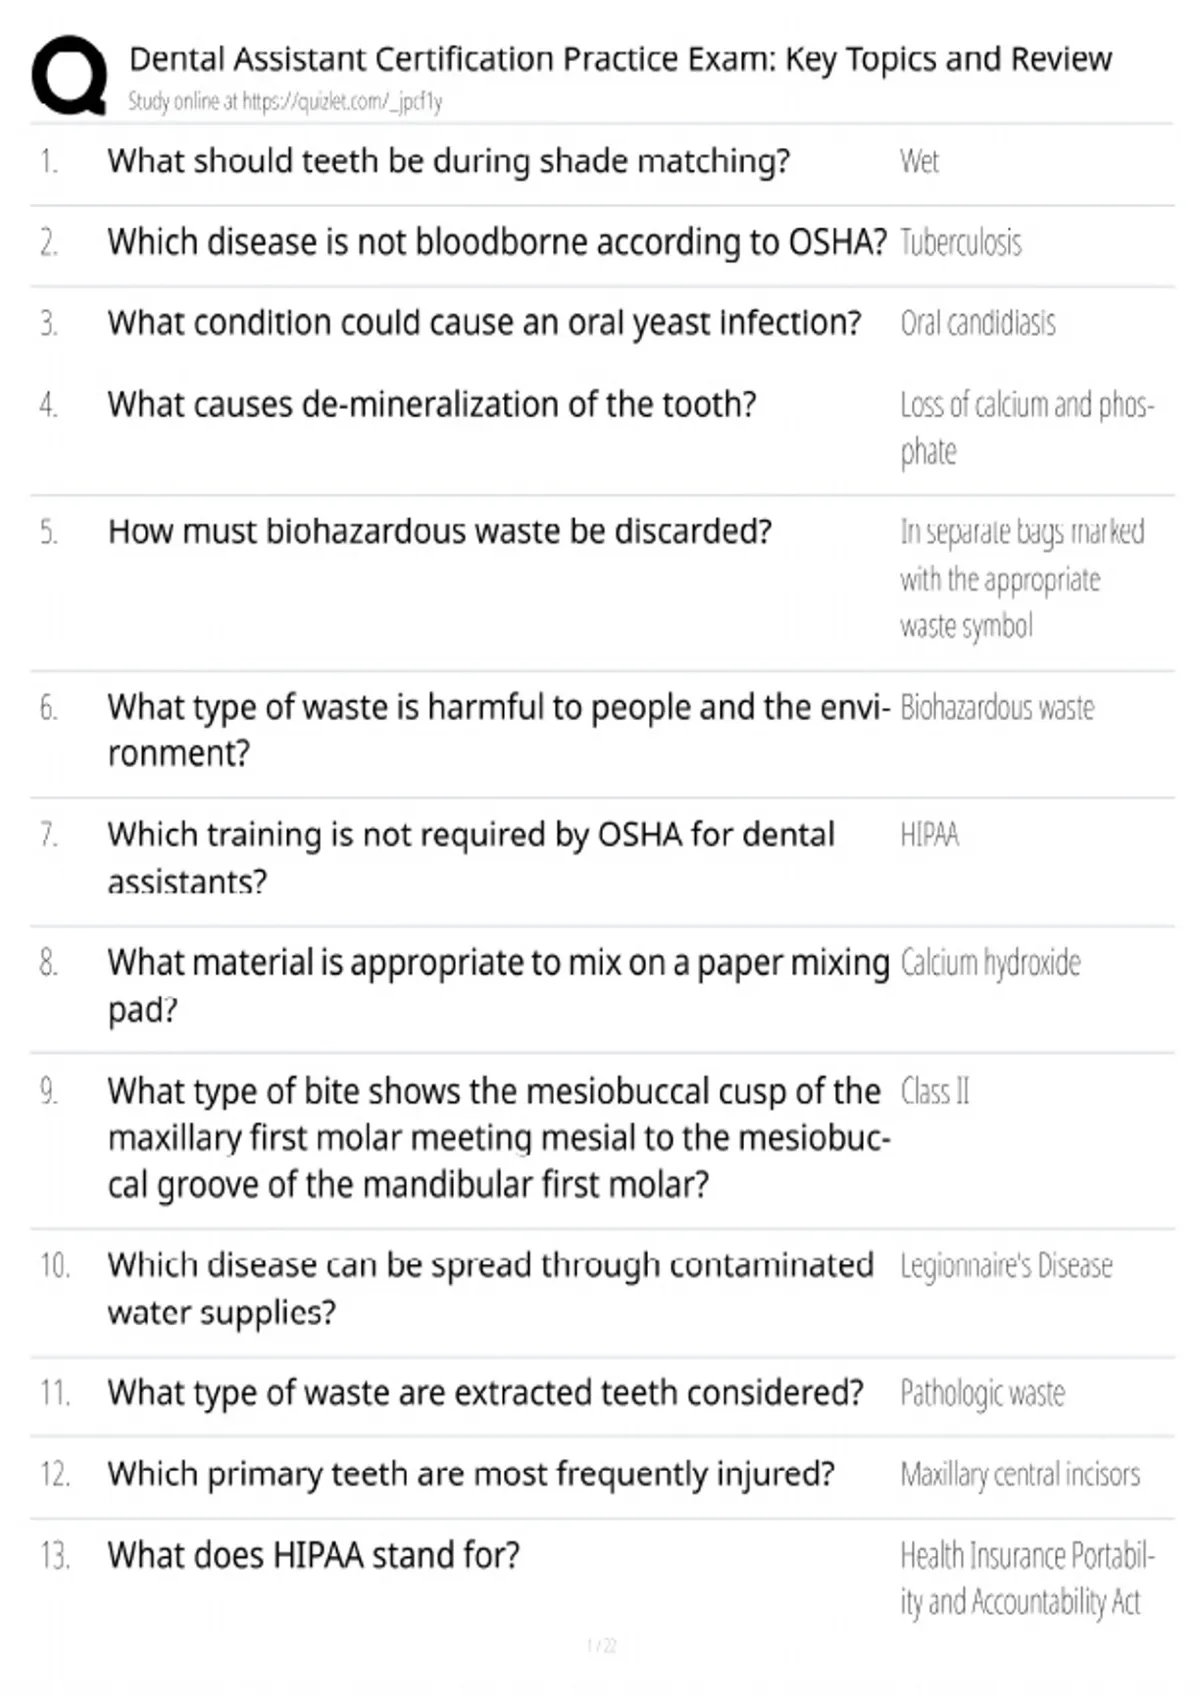Click the exam title heading text
The height and width of the screenshot is (1700, 1200).
(x=620, y=60)
